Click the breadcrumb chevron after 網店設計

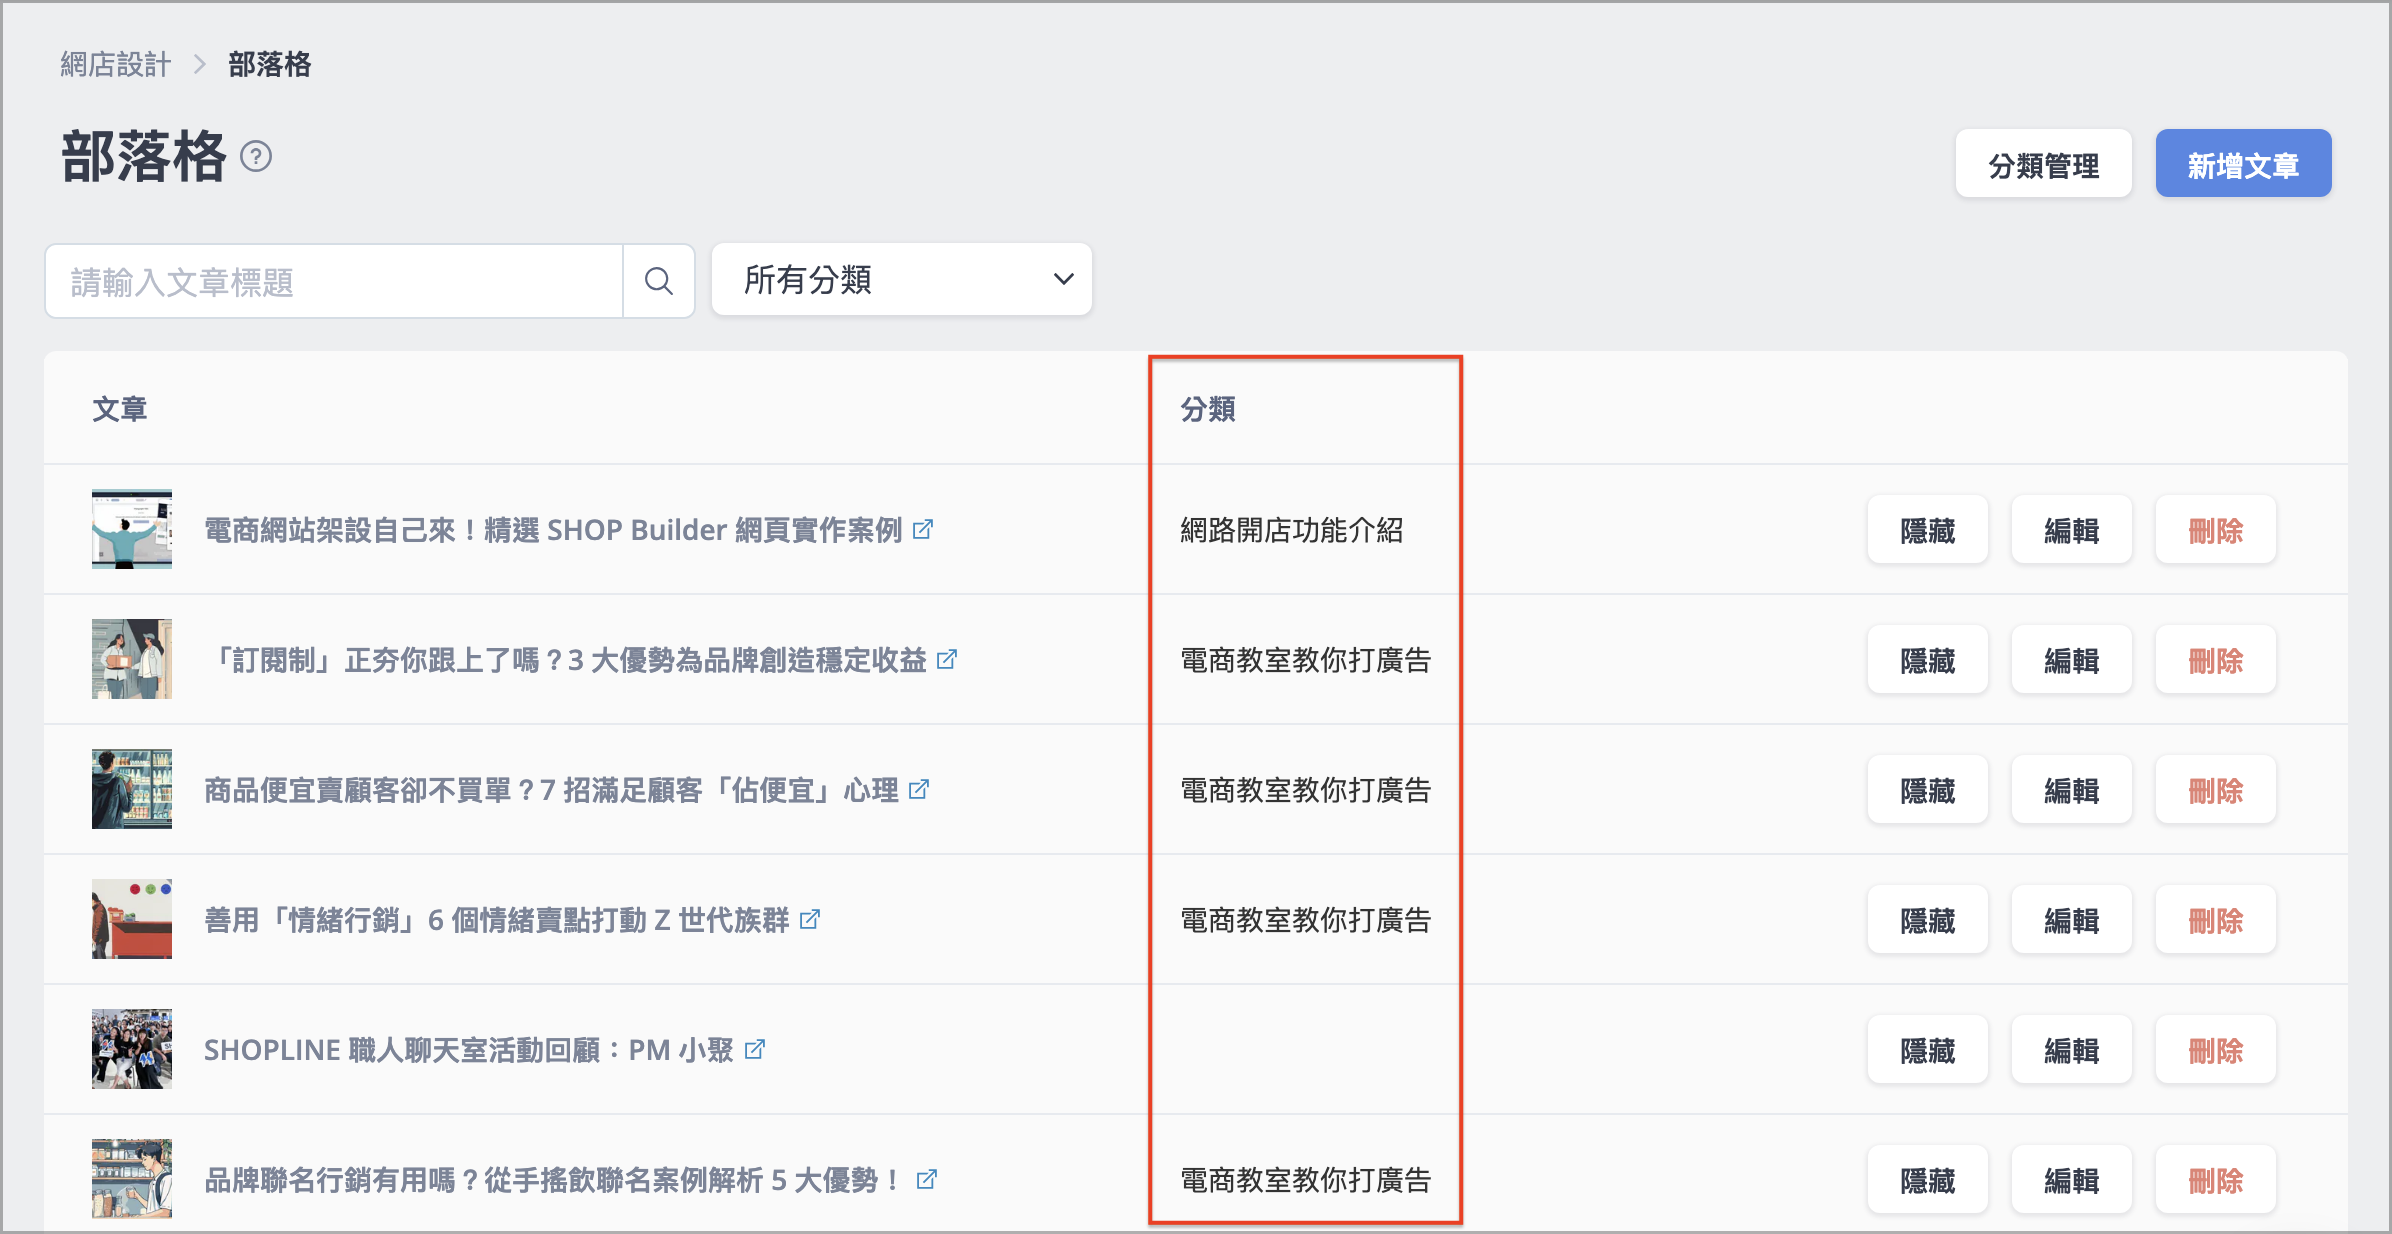tap(199, 65)
